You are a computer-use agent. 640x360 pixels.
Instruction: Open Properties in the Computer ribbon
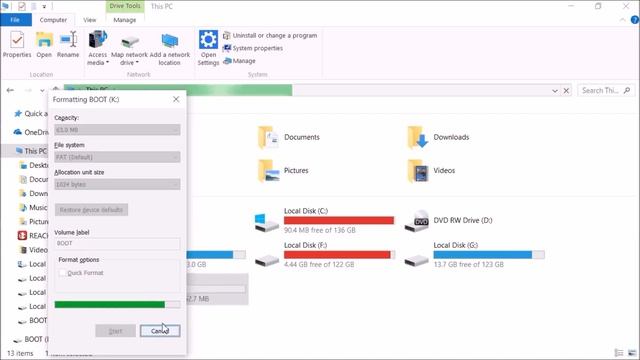click(x=17, y=45)
